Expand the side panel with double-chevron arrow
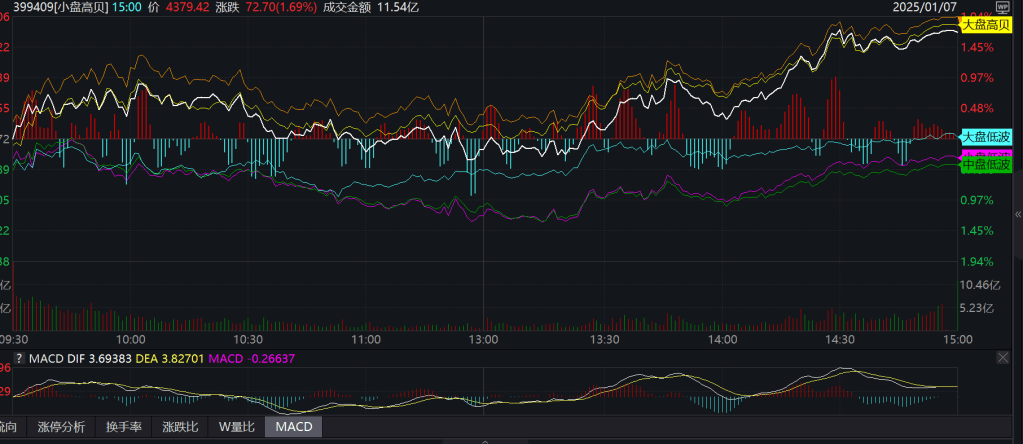 [x=1017, y=213]
